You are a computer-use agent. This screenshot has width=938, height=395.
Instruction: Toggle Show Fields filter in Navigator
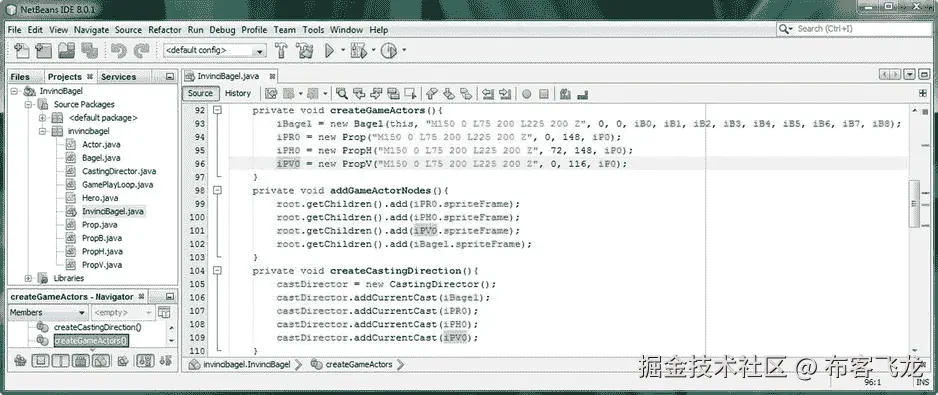coord(40,361)
